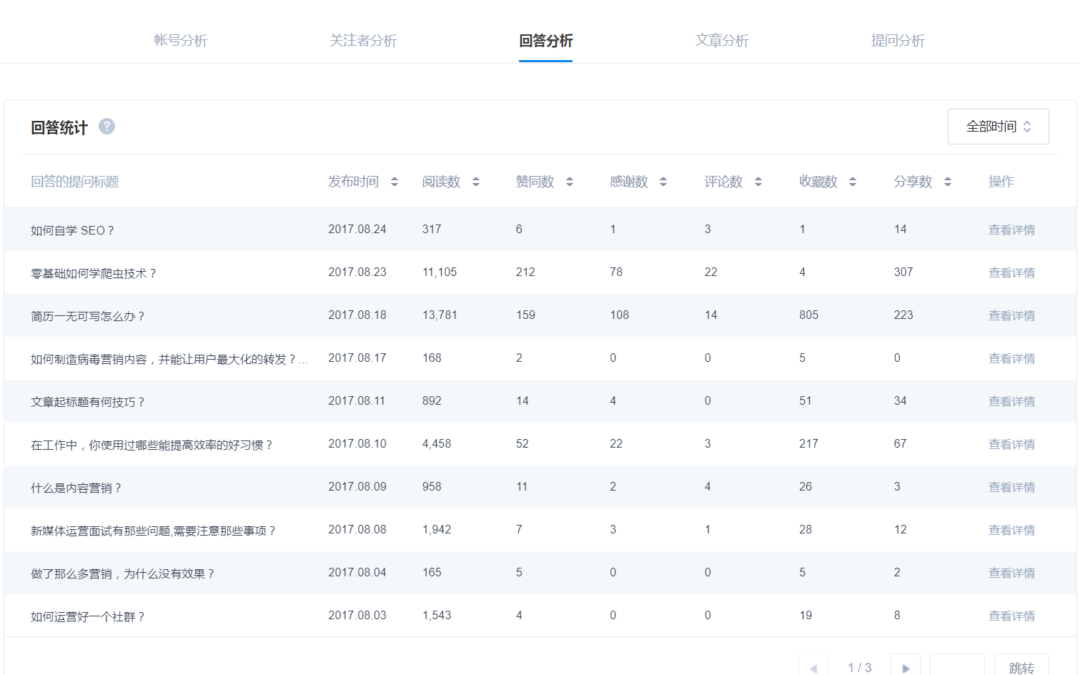Screen dimensions: 1080x675
Task: View details for 如何自学 SEO？
Action: 1012,230
